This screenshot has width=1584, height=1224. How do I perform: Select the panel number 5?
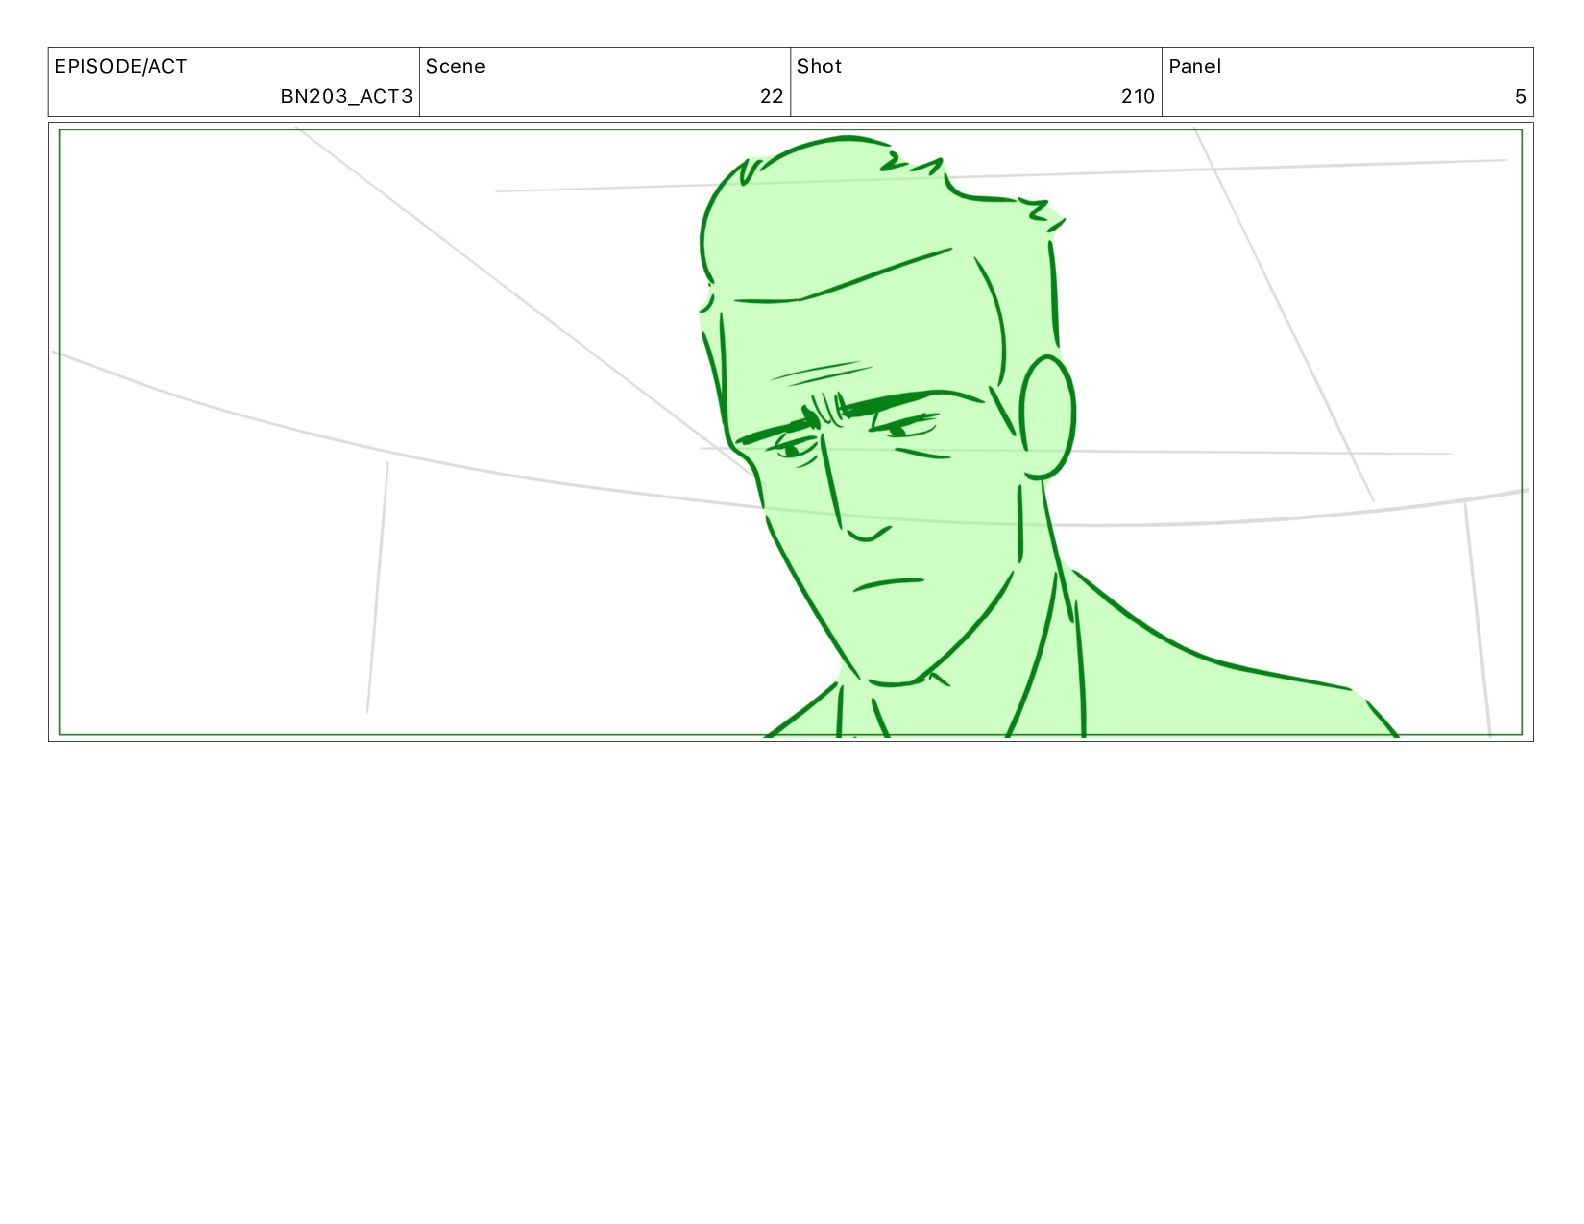point(1520,97)
